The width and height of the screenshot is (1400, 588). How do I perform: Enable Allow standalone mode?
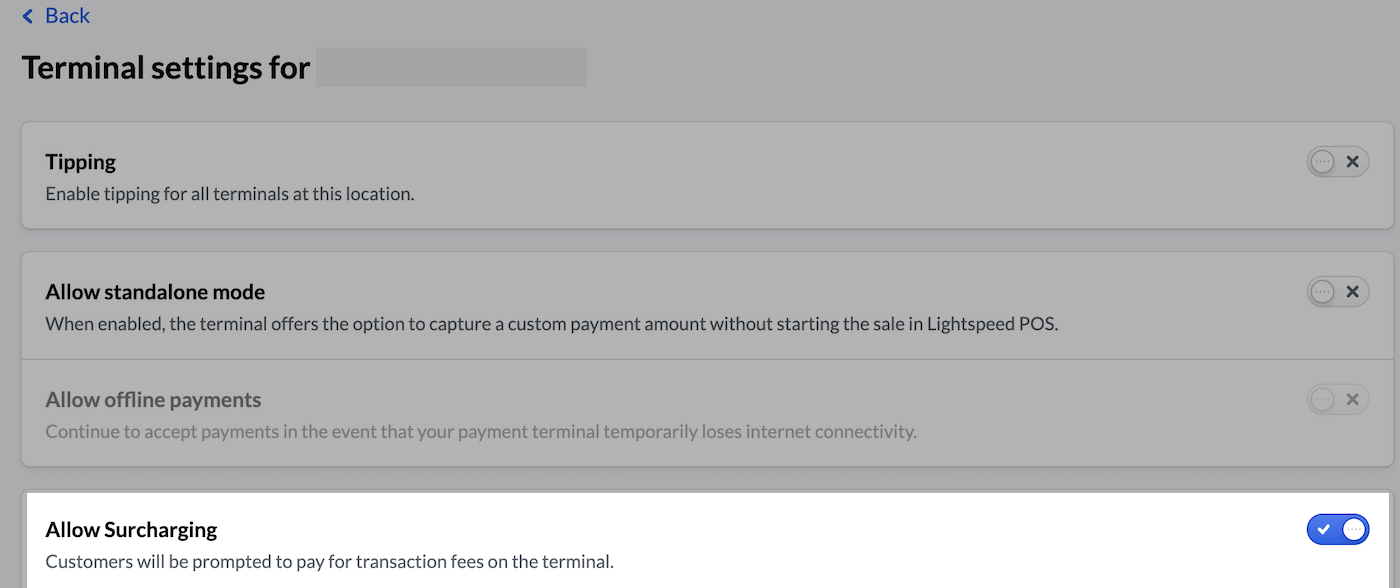tap(1338, 291)
